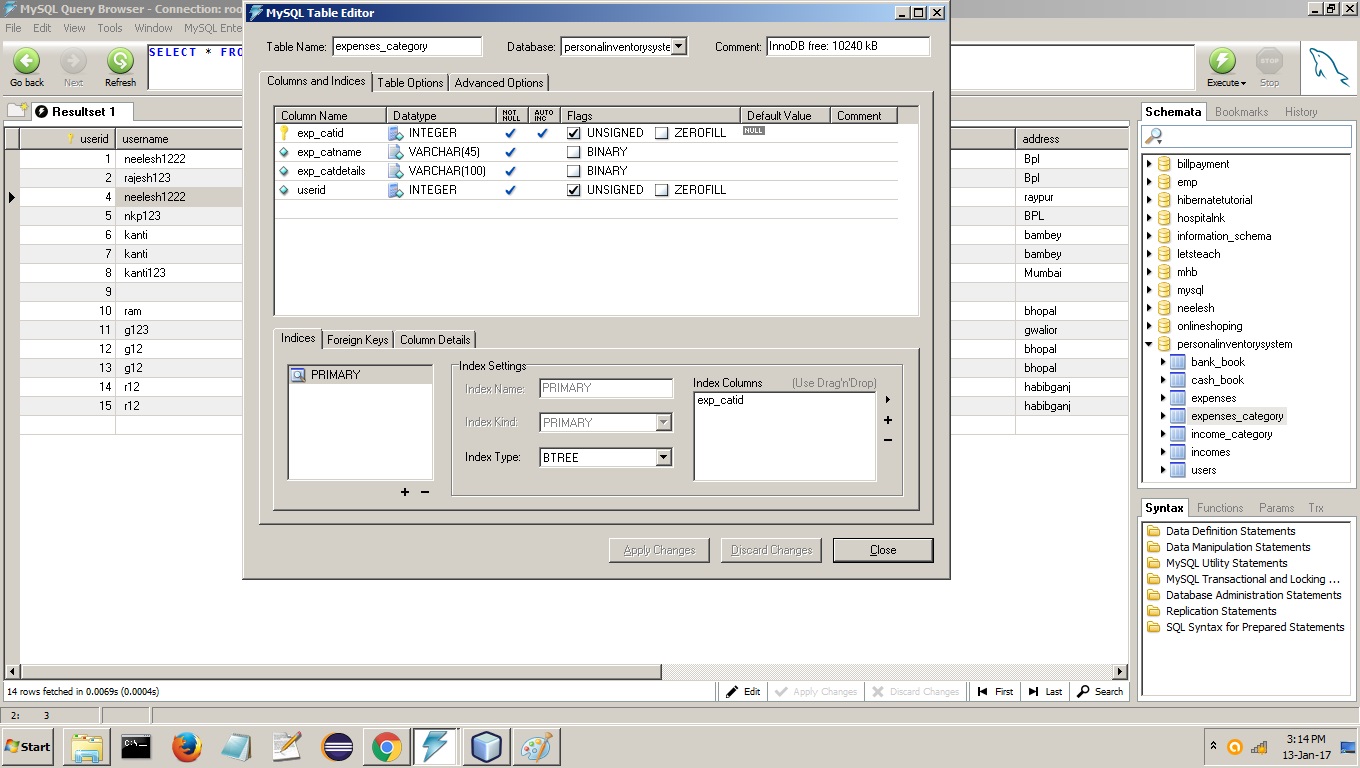Screen dimensions: 1360x768
Task: Delete index using minus below index list
Action: coord(425,492)
